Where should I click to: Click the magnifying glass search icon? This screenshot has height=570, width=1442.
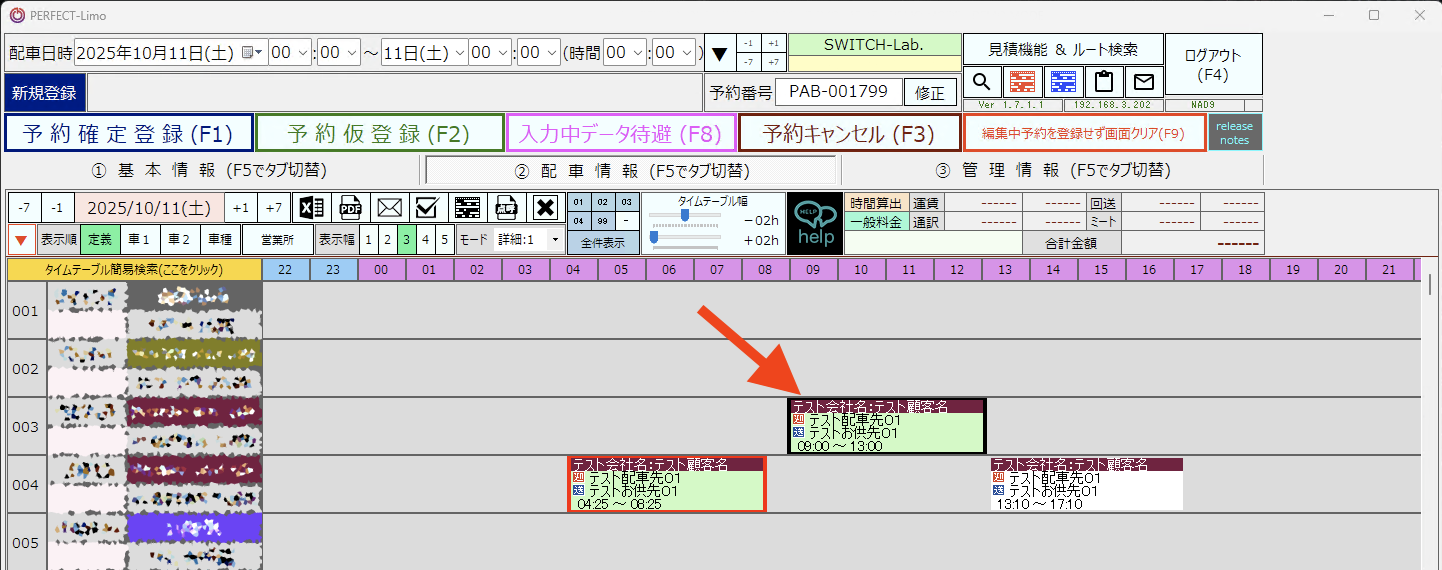point(982,81)
